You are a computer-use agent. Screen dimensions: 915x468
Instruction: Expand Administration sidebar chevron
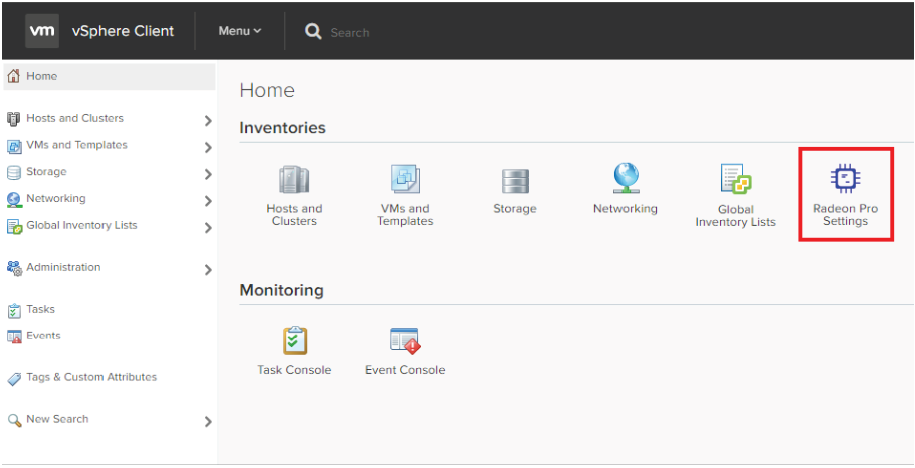(x=208, y=270)
